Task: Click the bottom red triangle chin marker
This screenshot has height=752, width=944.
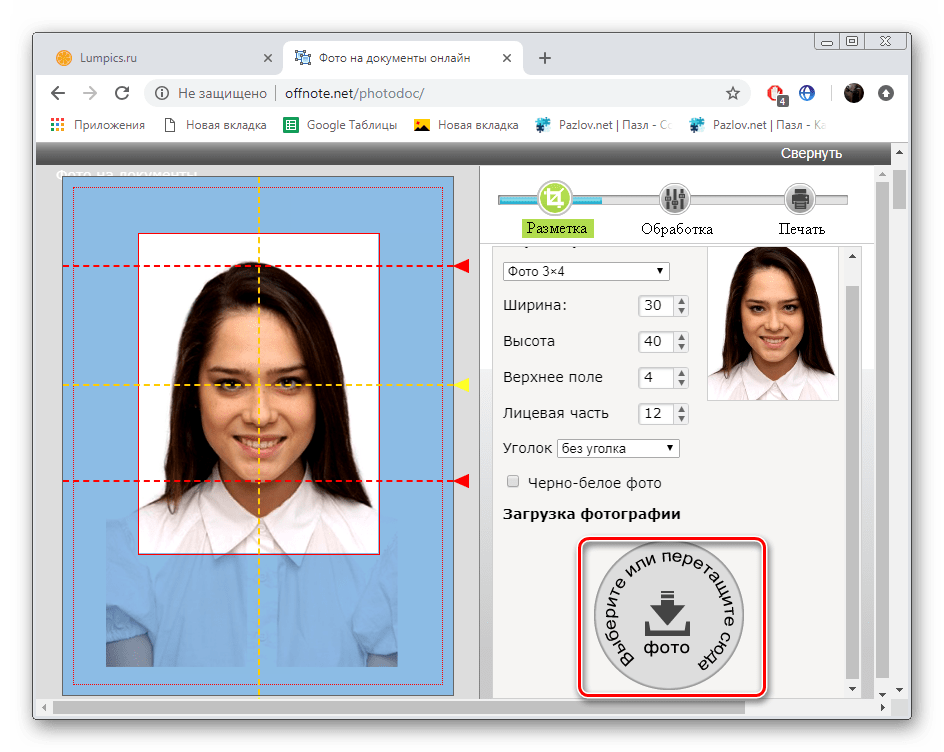Action: pyautogui.click(x=461, y=481)
